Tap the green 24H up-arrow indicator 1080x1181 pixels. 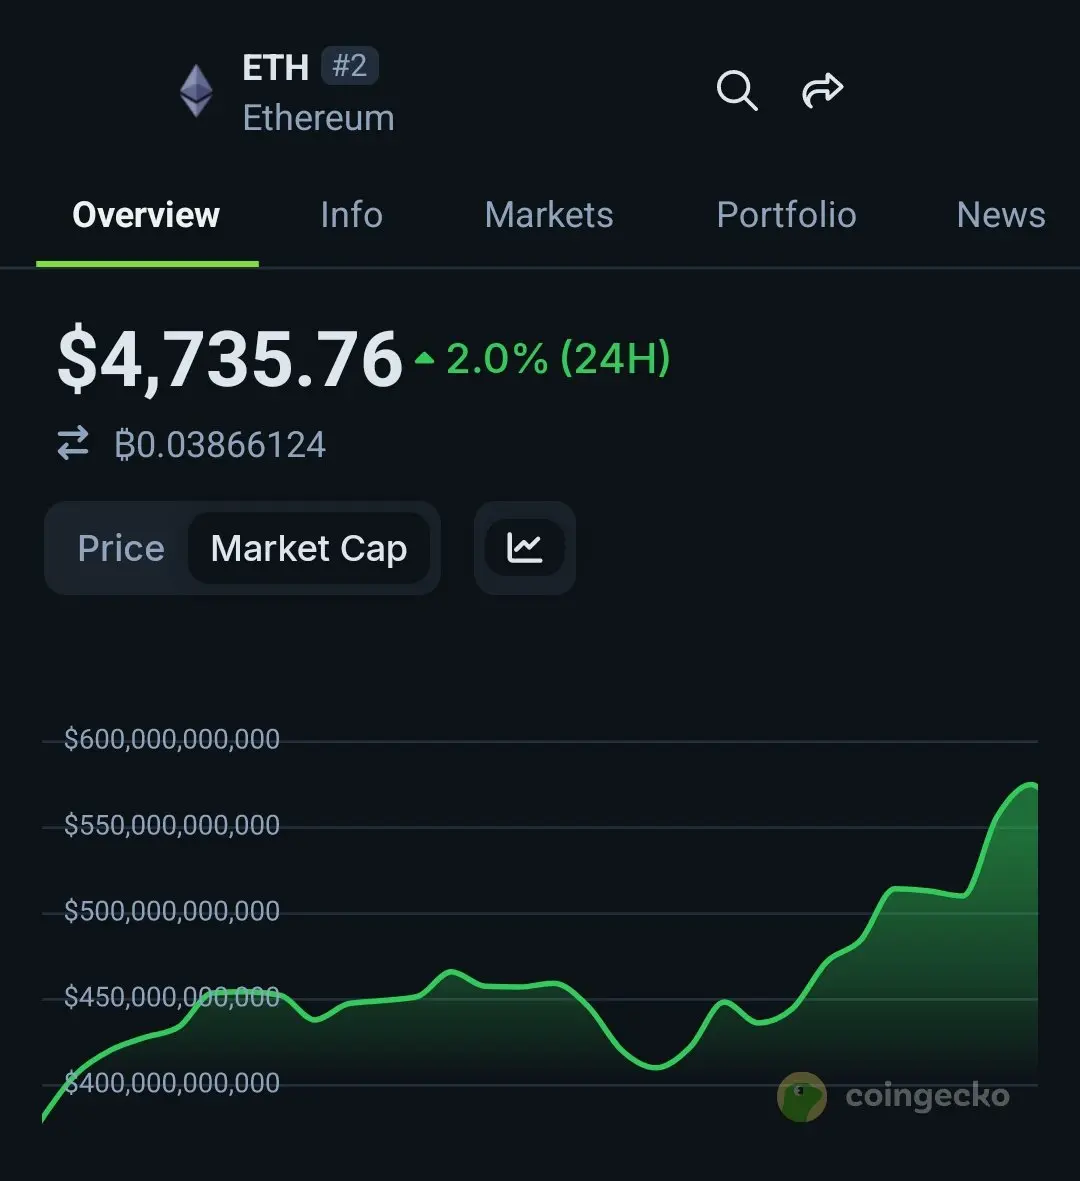pos(424,359)
